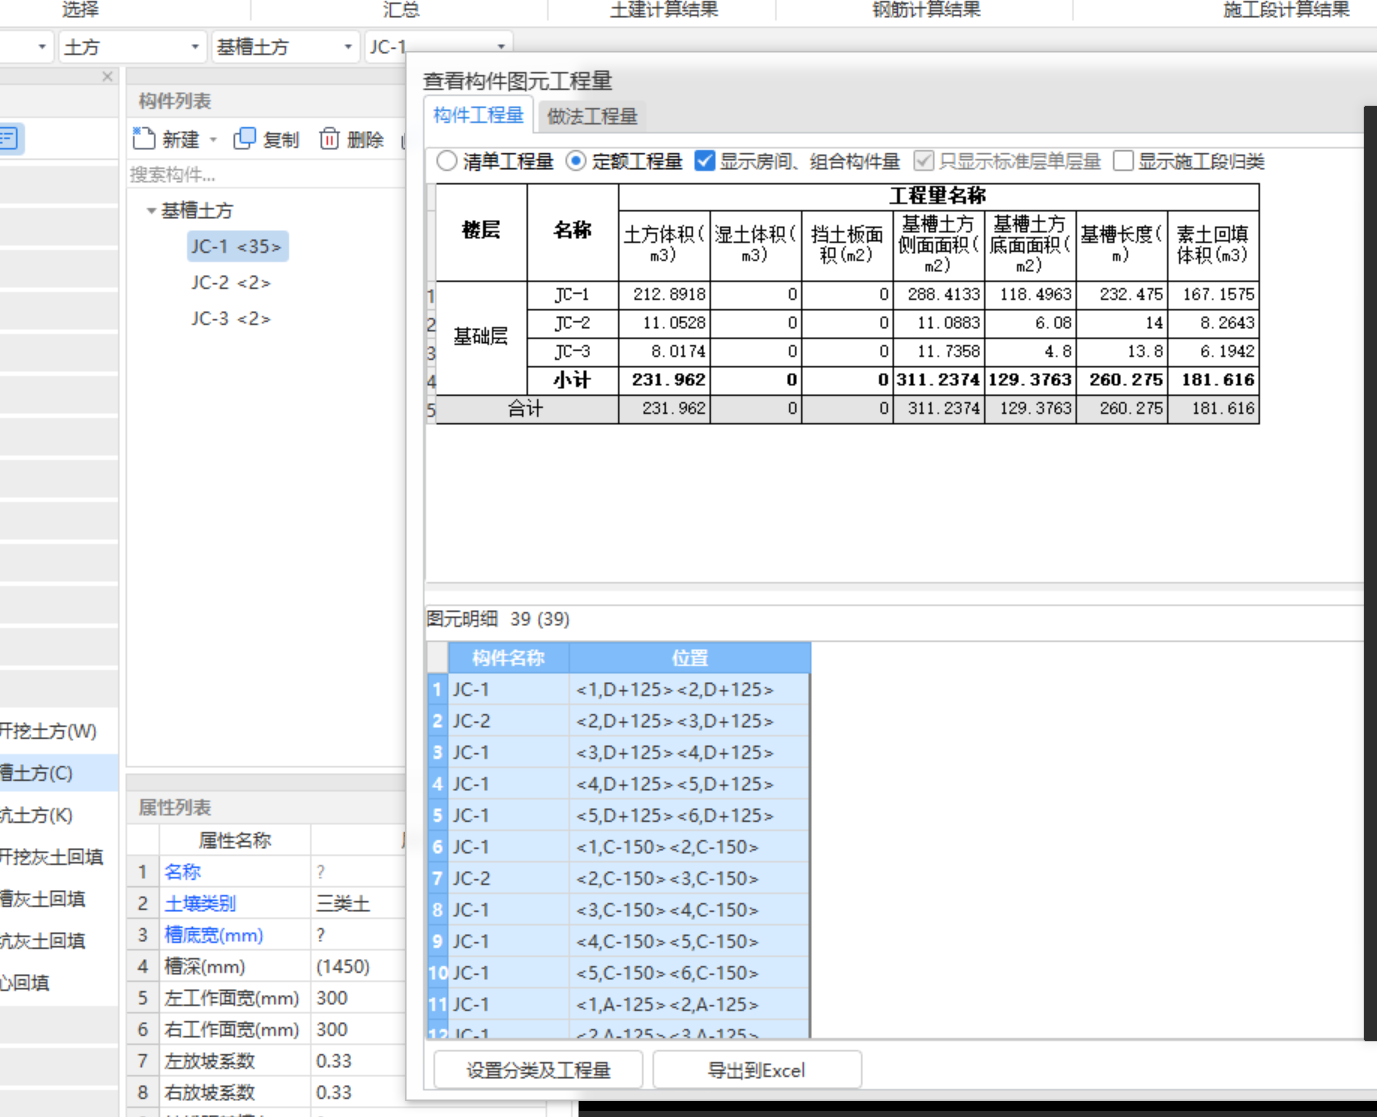The width and height of the screenshot is (1377, 1117).
Task: Select JC-1 <35> in component list
Action: pyautogui.click(x=237, y=246)
